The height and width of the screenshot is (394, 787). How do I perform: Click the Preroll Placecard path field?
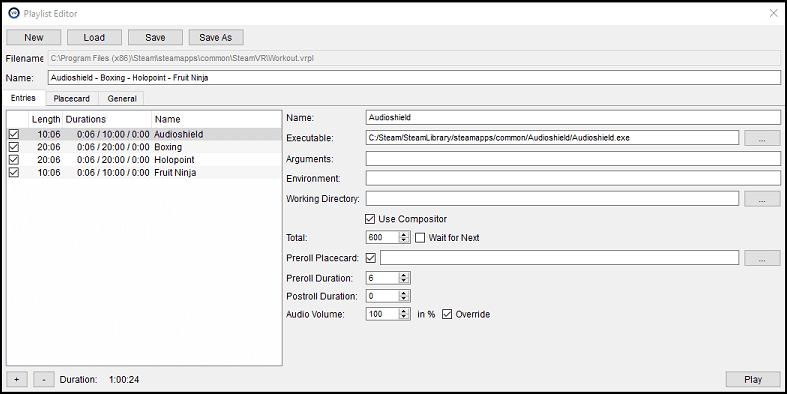point(559,258)
